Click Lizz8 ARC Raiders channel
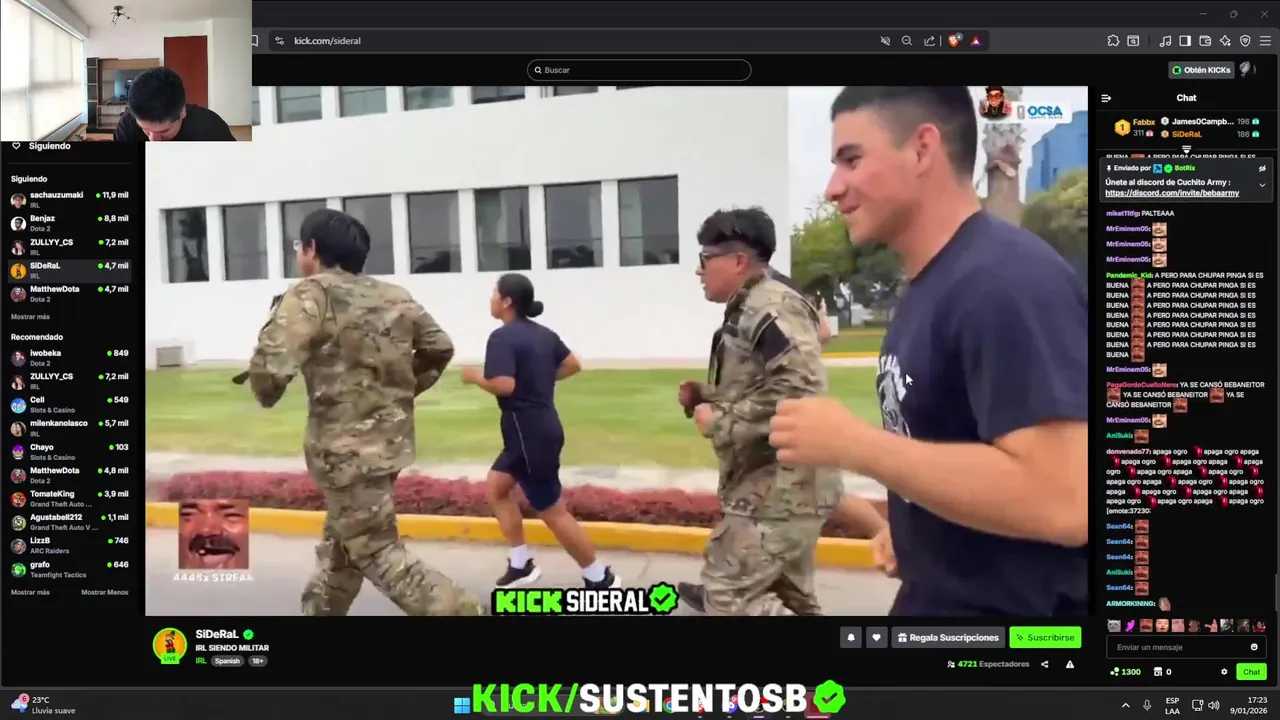 (x=69, y=545)
